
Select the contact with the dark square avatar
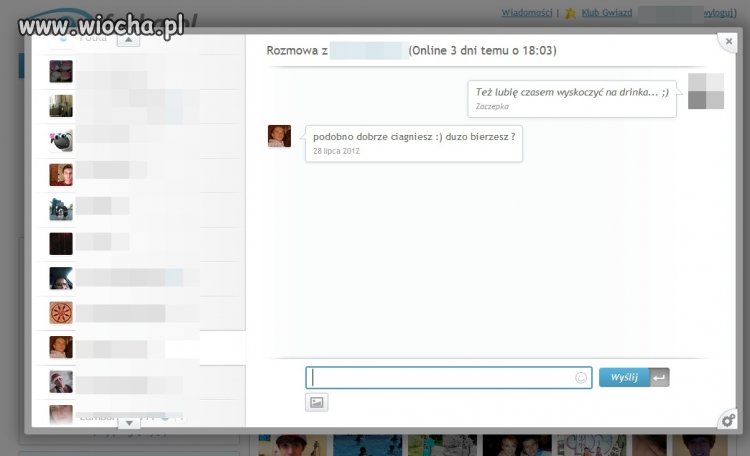61,244
